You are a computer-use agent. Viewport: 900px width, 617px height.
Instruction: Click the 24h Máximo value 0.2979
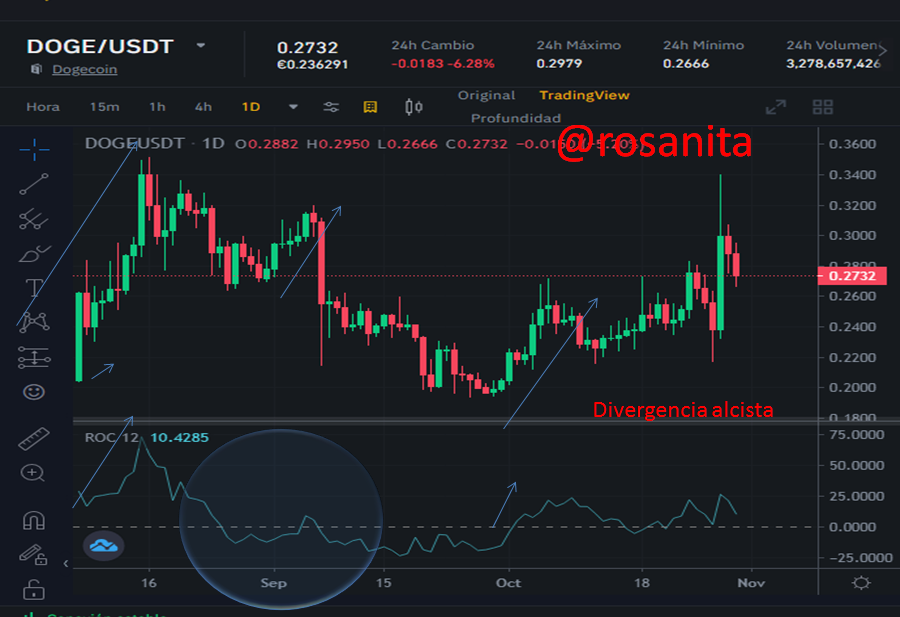559,63
